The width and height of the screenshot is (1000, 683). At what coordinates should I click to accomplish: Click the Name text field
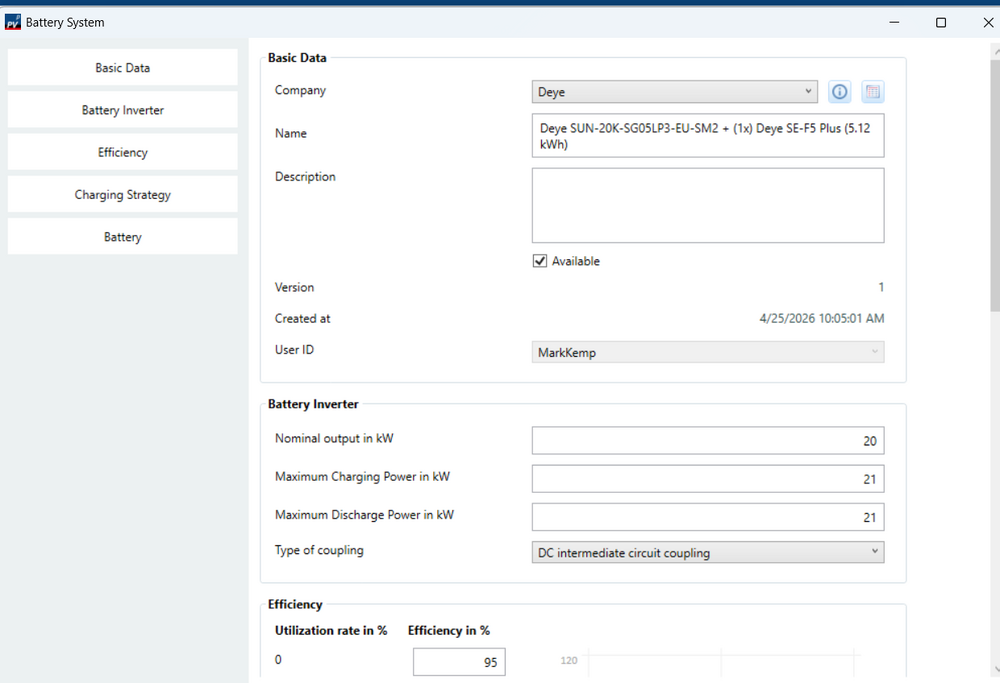(x=707, y=136)
